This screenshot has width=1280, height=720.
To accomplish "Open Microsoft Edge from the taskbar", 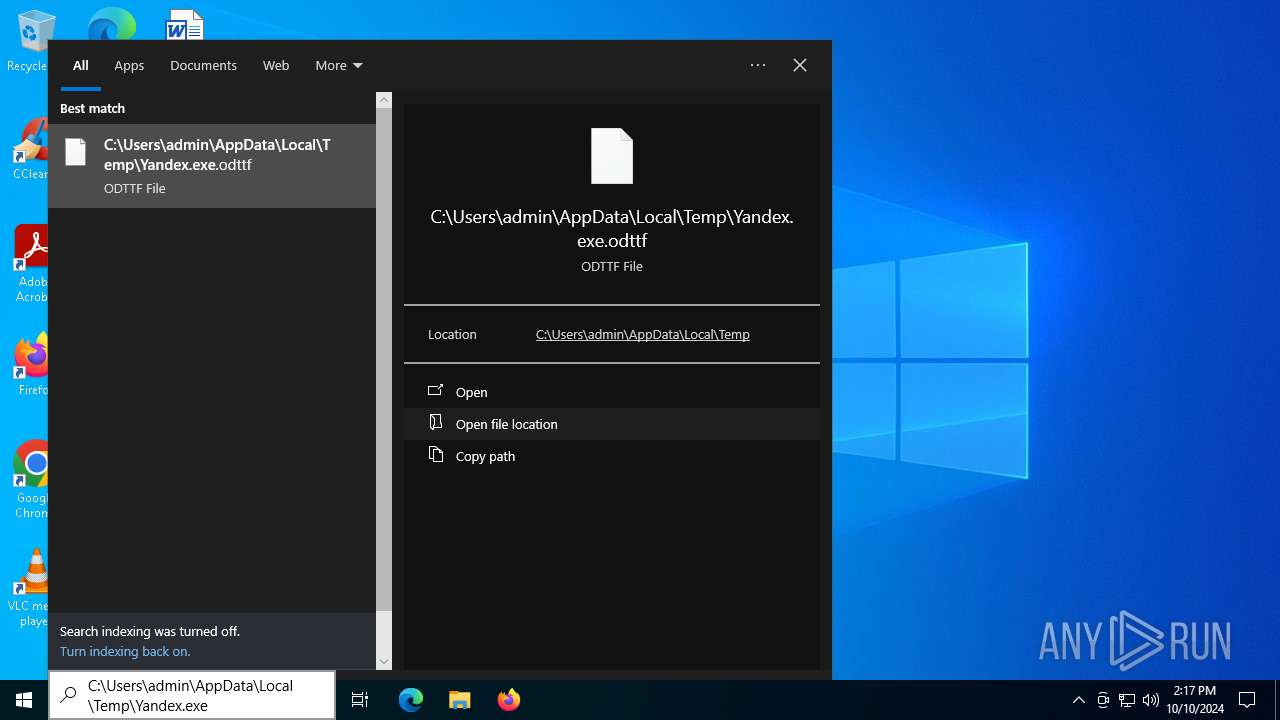I will coord(411,700).
